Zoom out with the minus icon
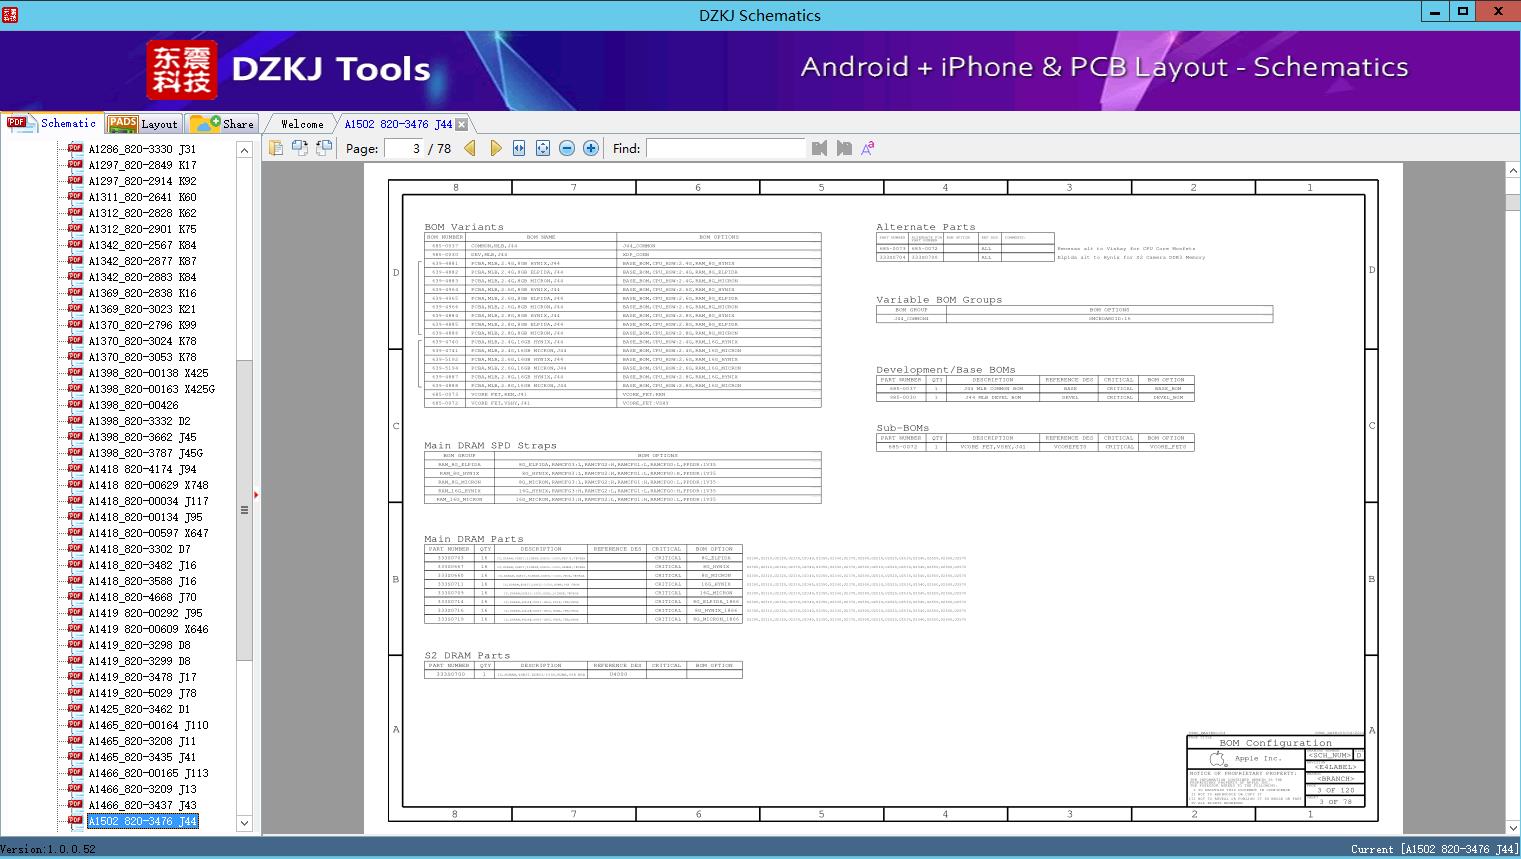Viewport: 1521px width, 859px height. coord(567,148)
